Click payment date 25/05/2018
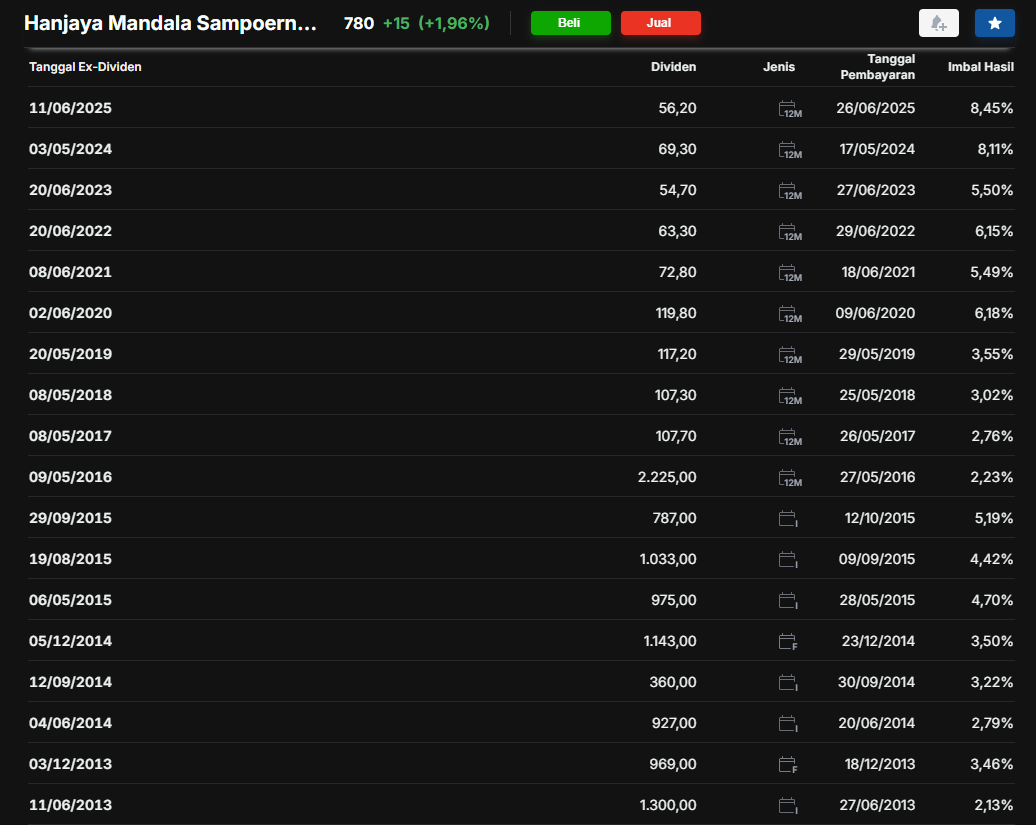Image resolution: width=1036 pixels, height=825 pixels. [877, 395]
